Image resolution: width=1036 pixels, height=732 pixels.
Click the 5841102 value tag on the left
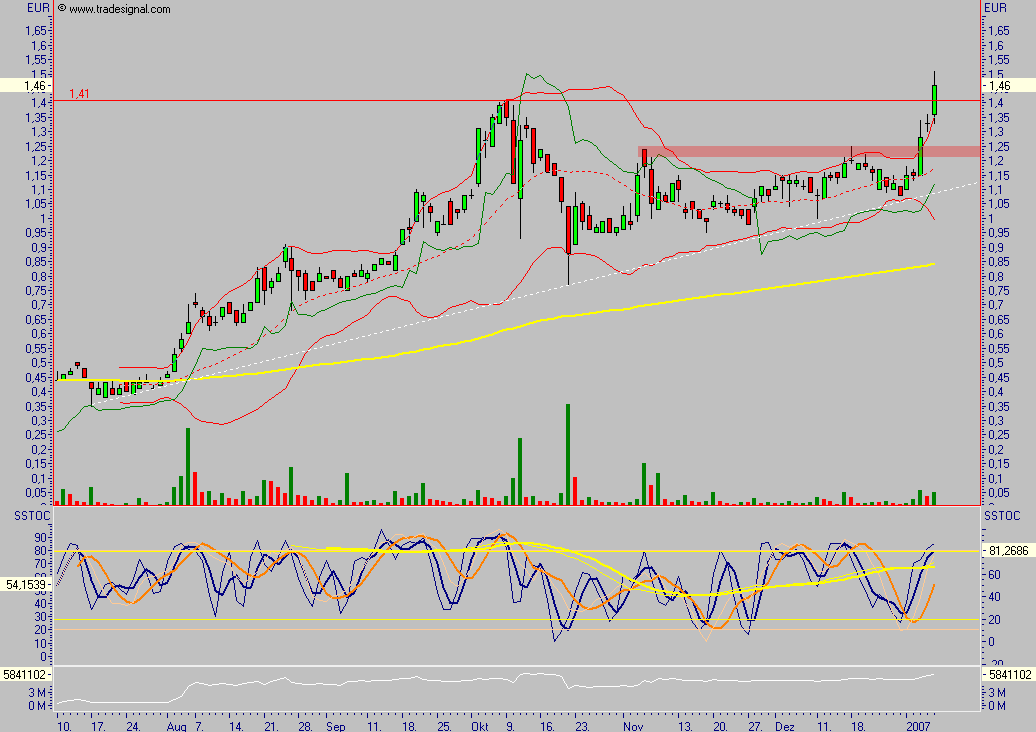(x=27, y=675)
